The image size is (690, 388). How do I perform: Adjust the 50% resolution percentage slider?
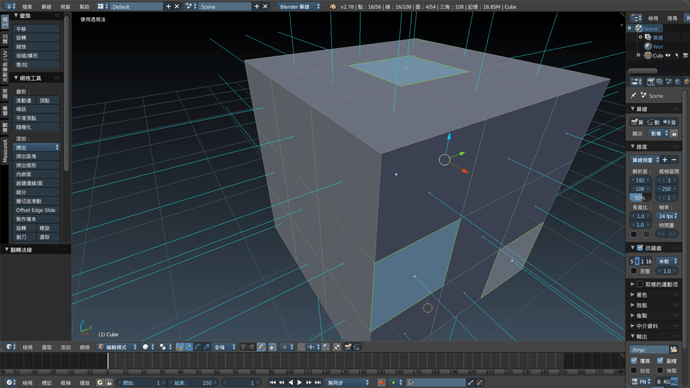click(x=641, y=198)
